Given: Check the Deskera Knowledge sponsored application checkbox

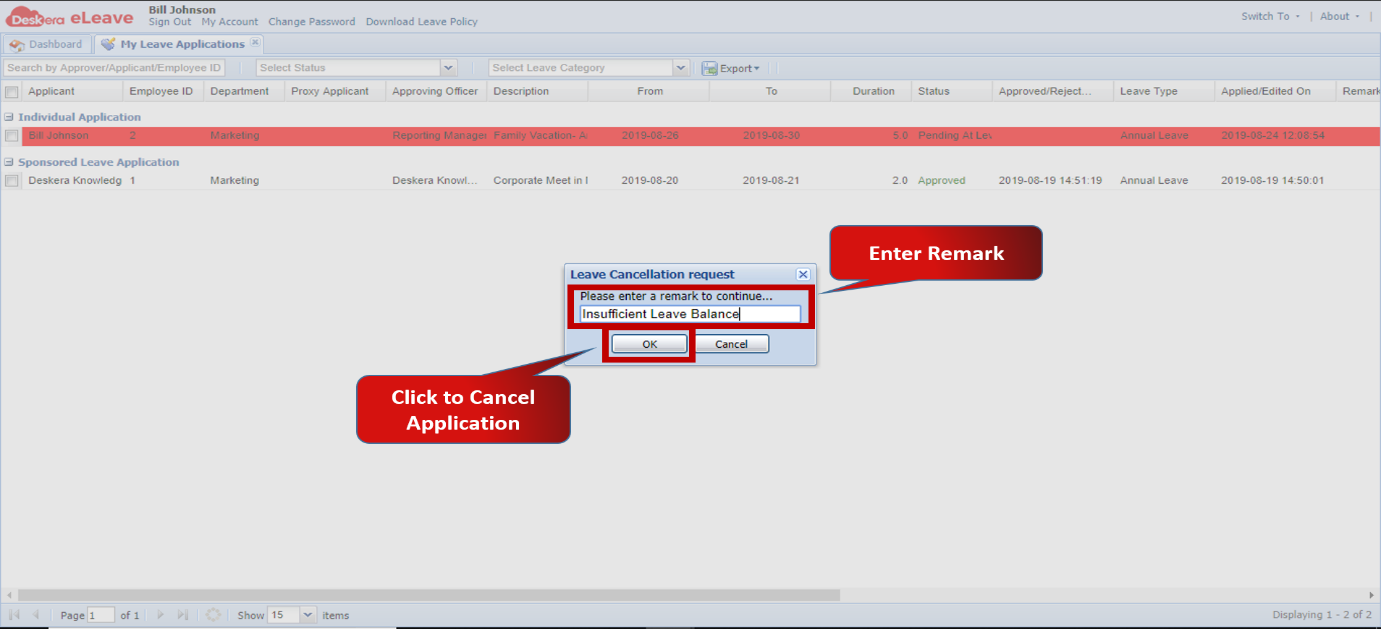Looking at the screenshot, I should 14,180.
